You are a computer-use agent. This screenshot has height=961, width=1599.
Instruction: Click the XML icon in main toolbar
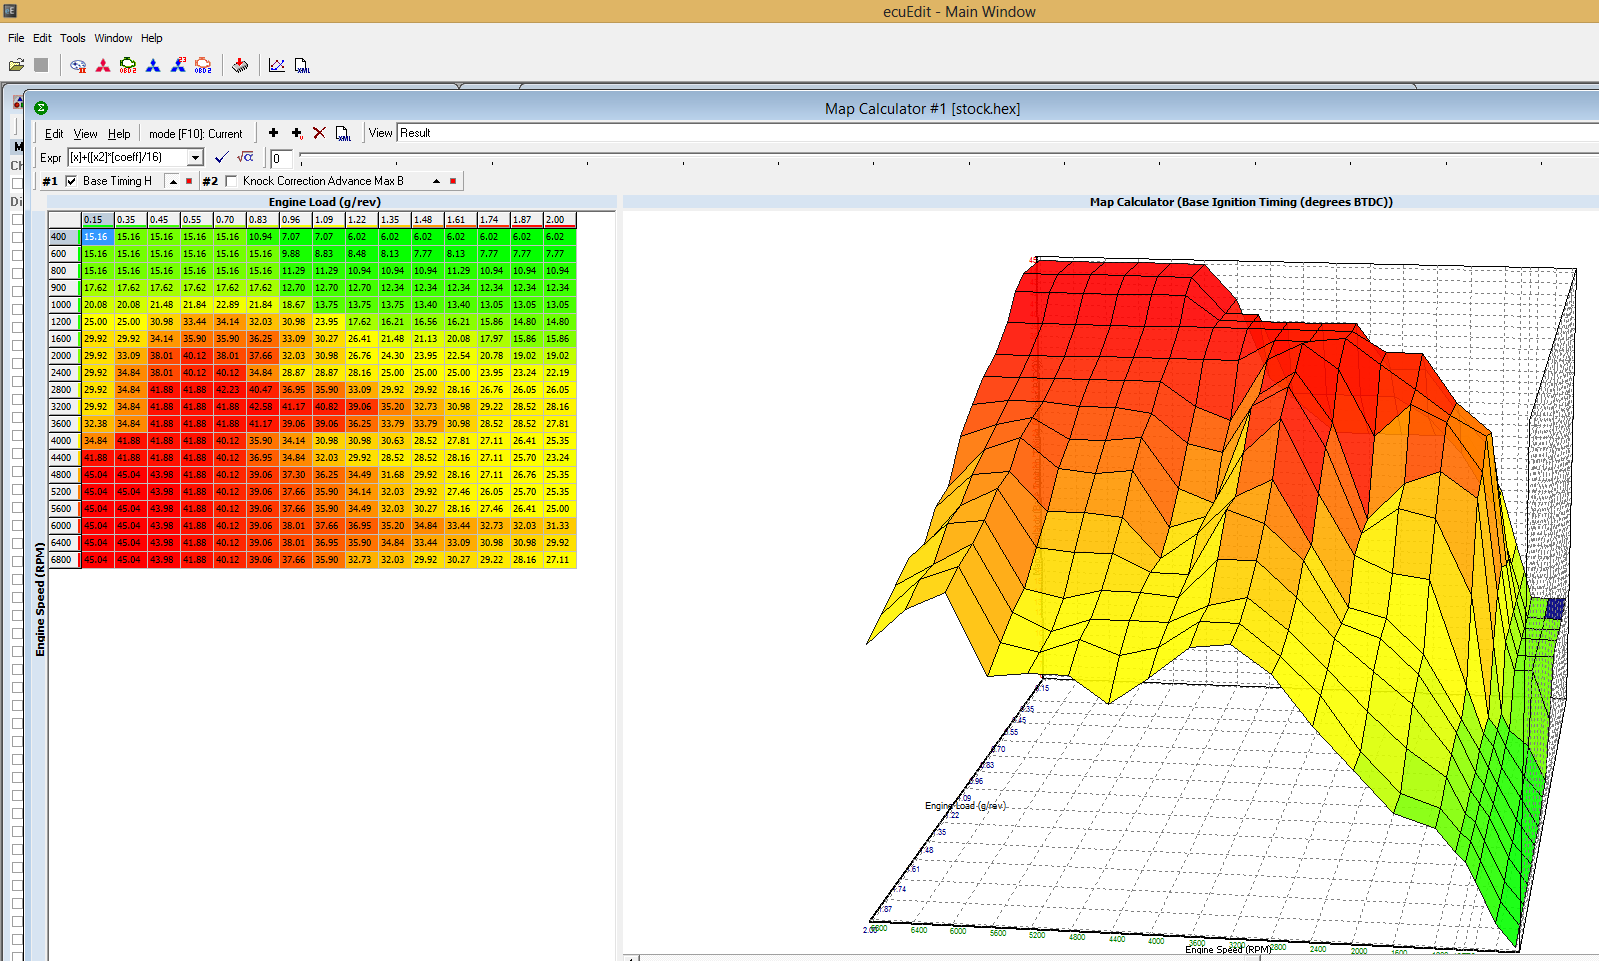point(302,66)
